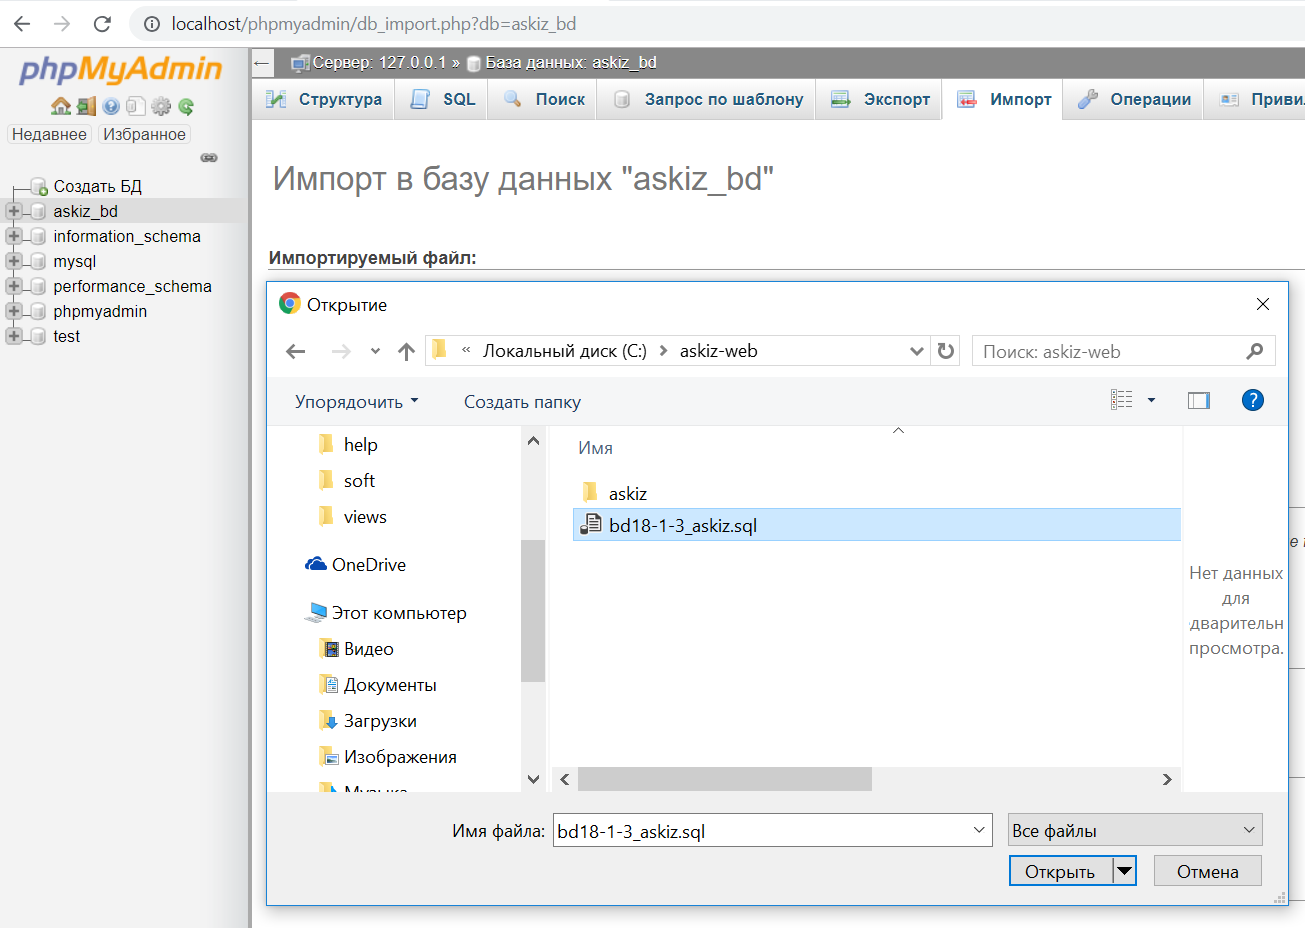Switch to the SQL tab
This screenshot has width=1305, height=928.
pos(444,99)
